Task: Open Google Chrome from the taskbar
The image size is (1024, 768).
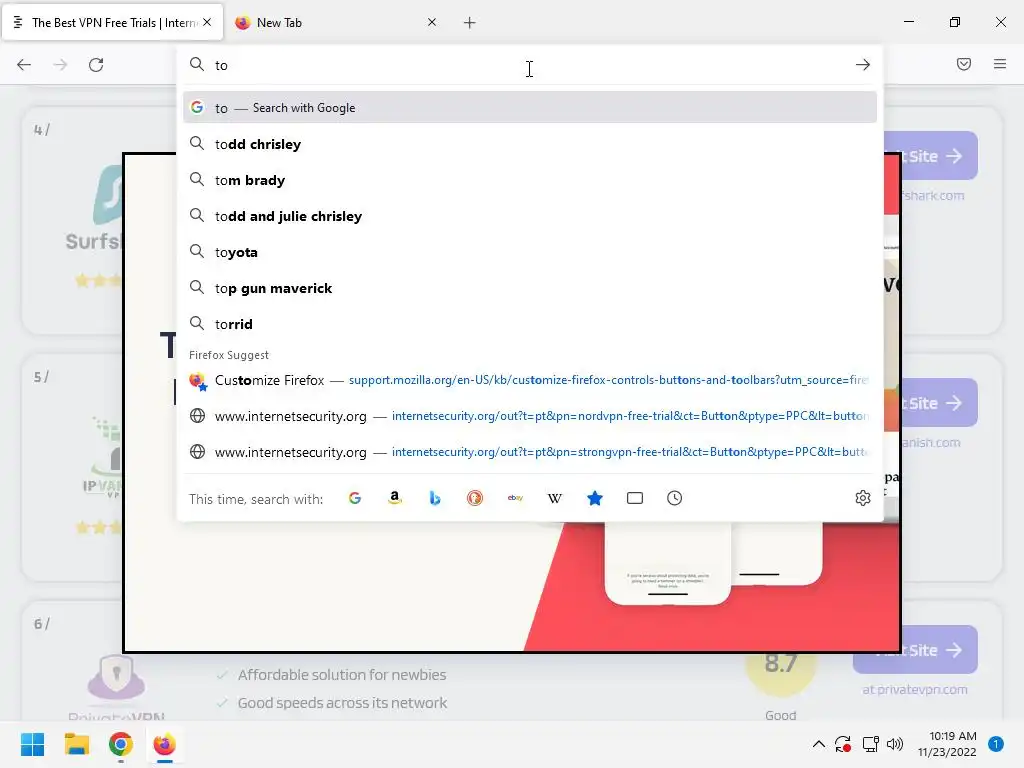Action: [x=121, y=744]
